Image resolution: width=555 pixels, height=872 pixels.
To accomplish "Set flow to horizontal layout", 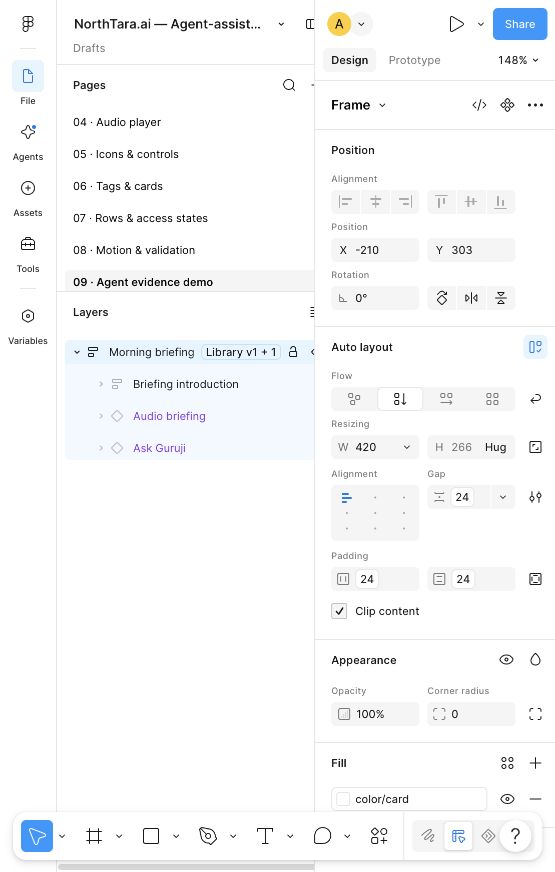I will click(x=446, y=399).
